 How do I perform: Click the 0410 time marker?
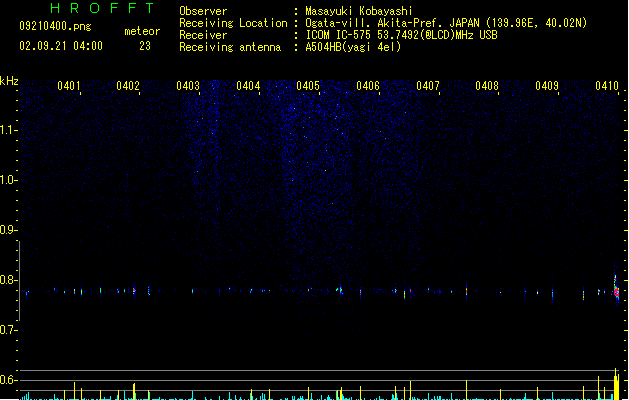tap(607, 86)
